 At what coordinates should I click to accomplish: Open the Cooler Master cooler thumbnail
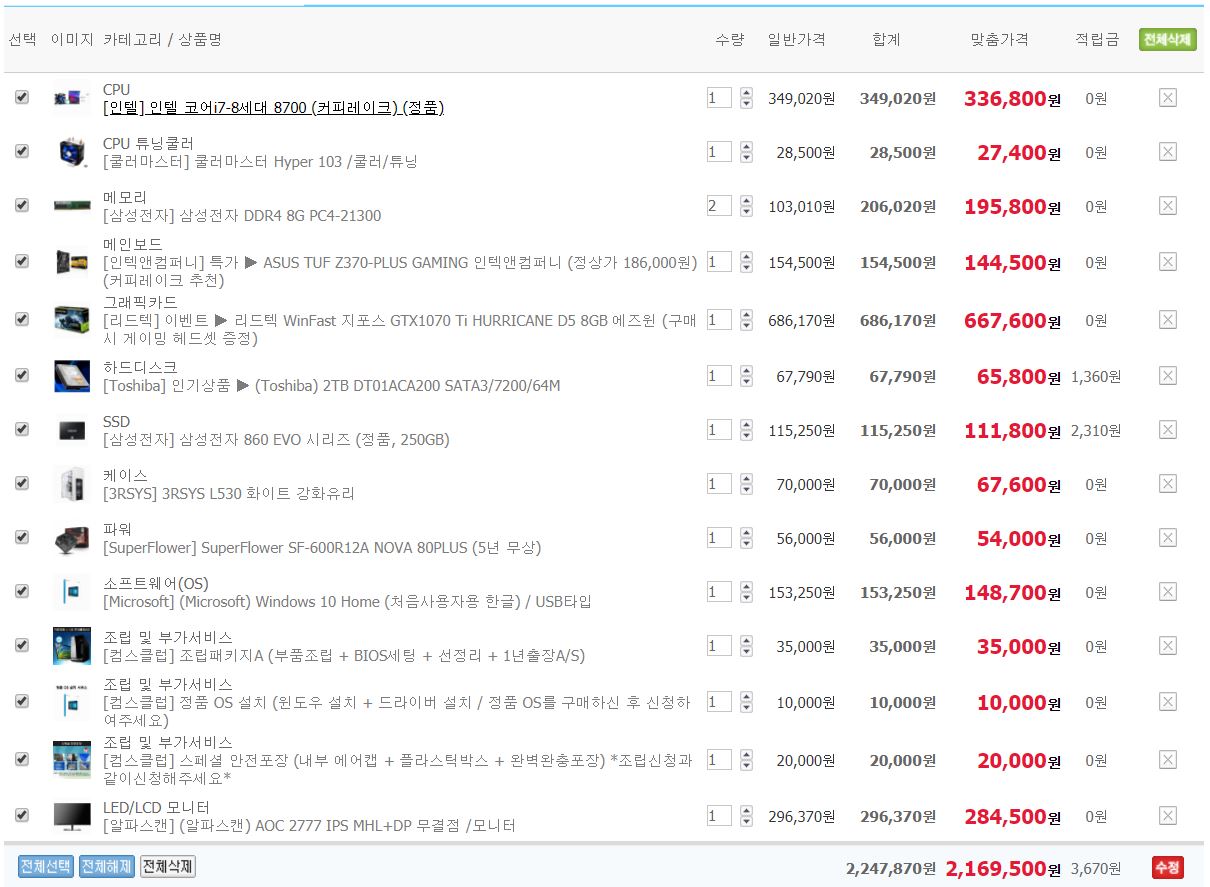tap(72, 152)
